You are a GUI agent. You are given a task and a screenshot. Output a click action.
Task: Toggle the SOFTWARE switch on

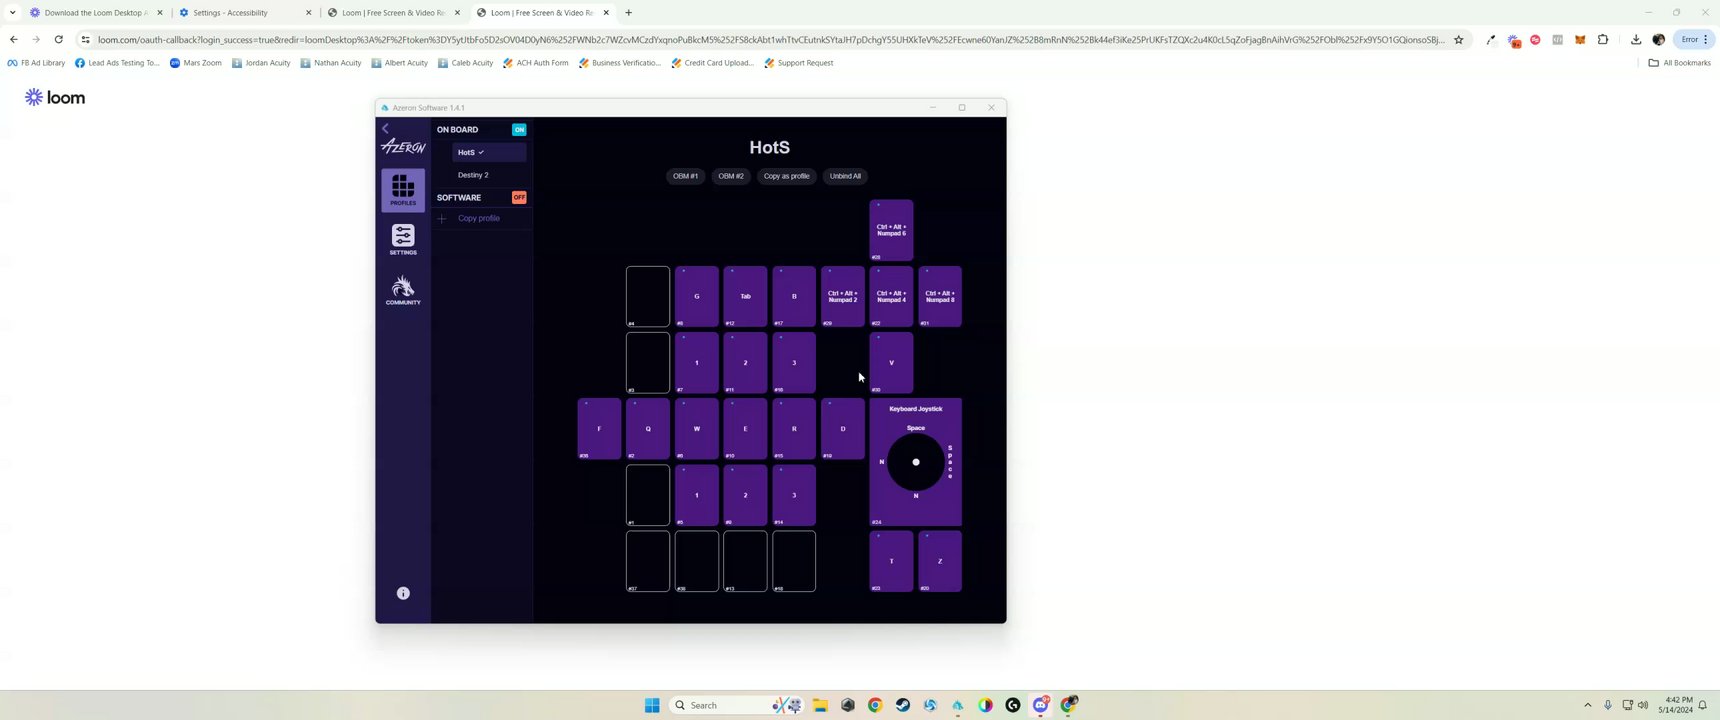(x=519, y=197)
